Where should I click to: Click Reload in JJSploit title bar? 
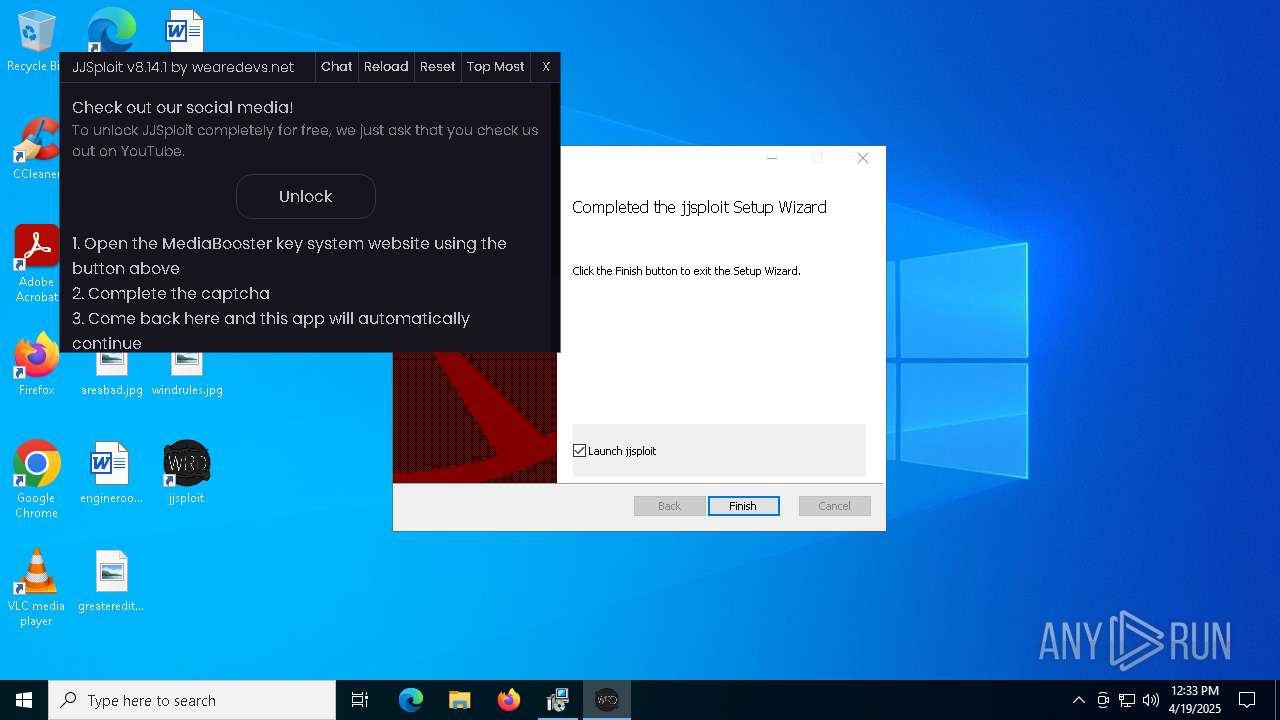click(x=386, y=67)
